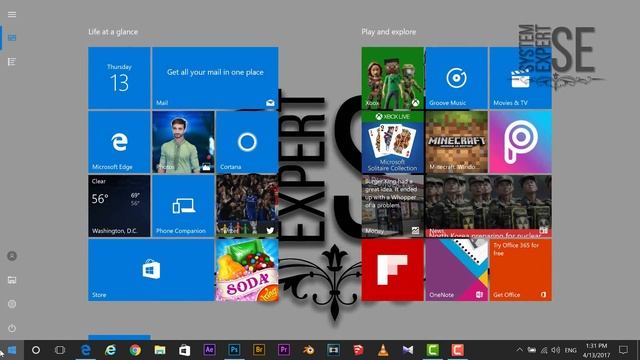This screenshot has height=360, width=640.
Task: Click the Get Office tile
Action: coord(520,270)
